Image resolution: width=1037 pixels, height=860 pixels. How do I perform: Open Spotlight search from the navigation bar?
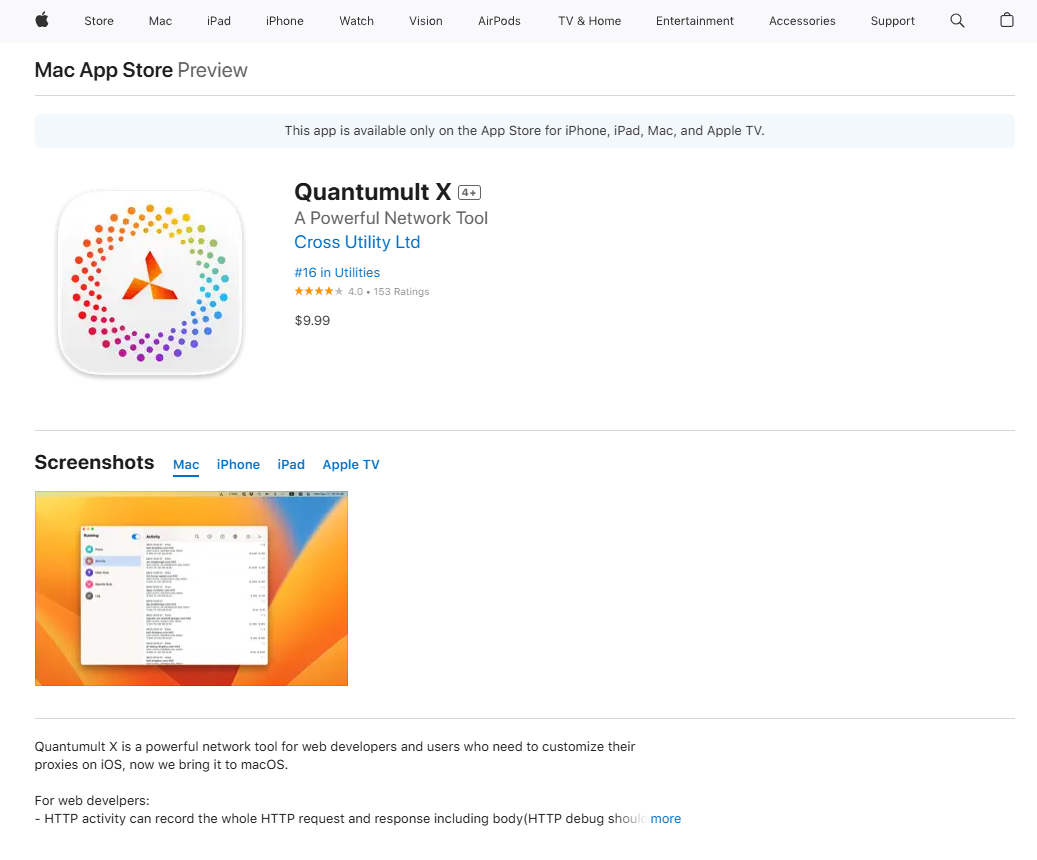pyautogui.click(x=957, y=20)
